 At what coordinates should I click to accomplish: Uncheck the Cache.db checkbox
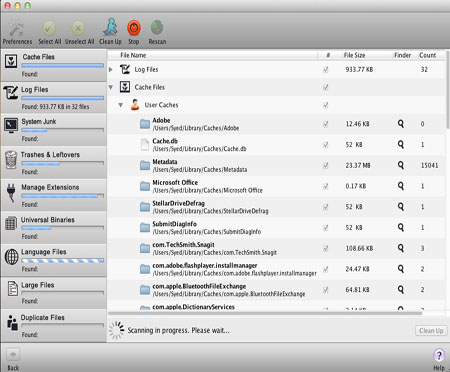(325, 145)
